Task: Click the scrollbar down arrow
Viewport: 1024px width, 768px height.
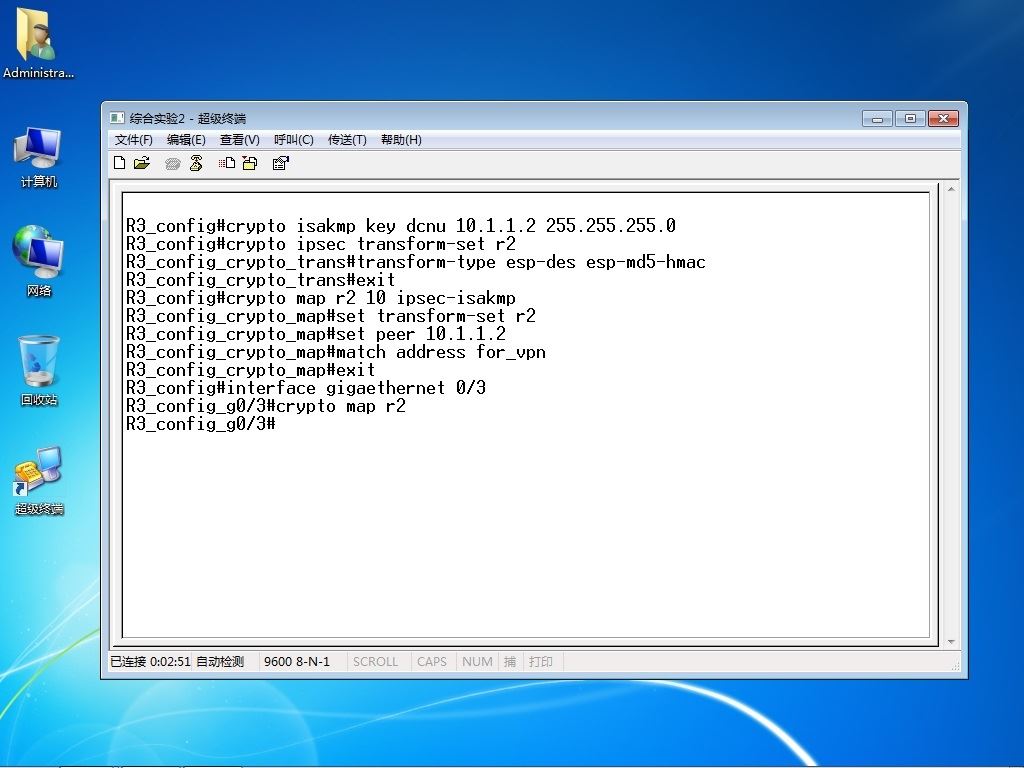Action: [951, 642]
